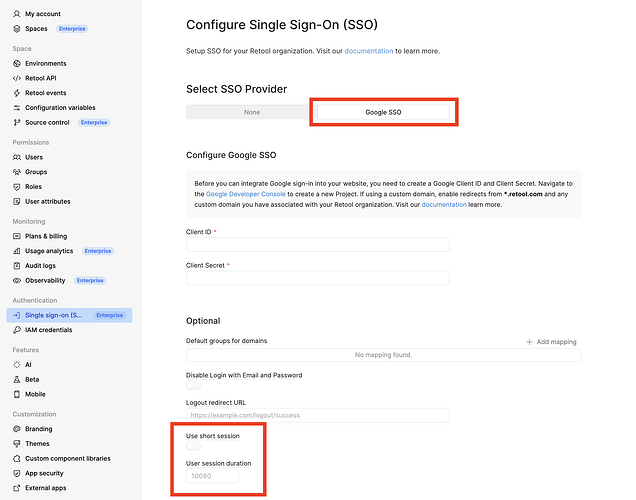Select the None SSO provider option
The width and height of the screenshot is (636, 500).
[251, 112]
